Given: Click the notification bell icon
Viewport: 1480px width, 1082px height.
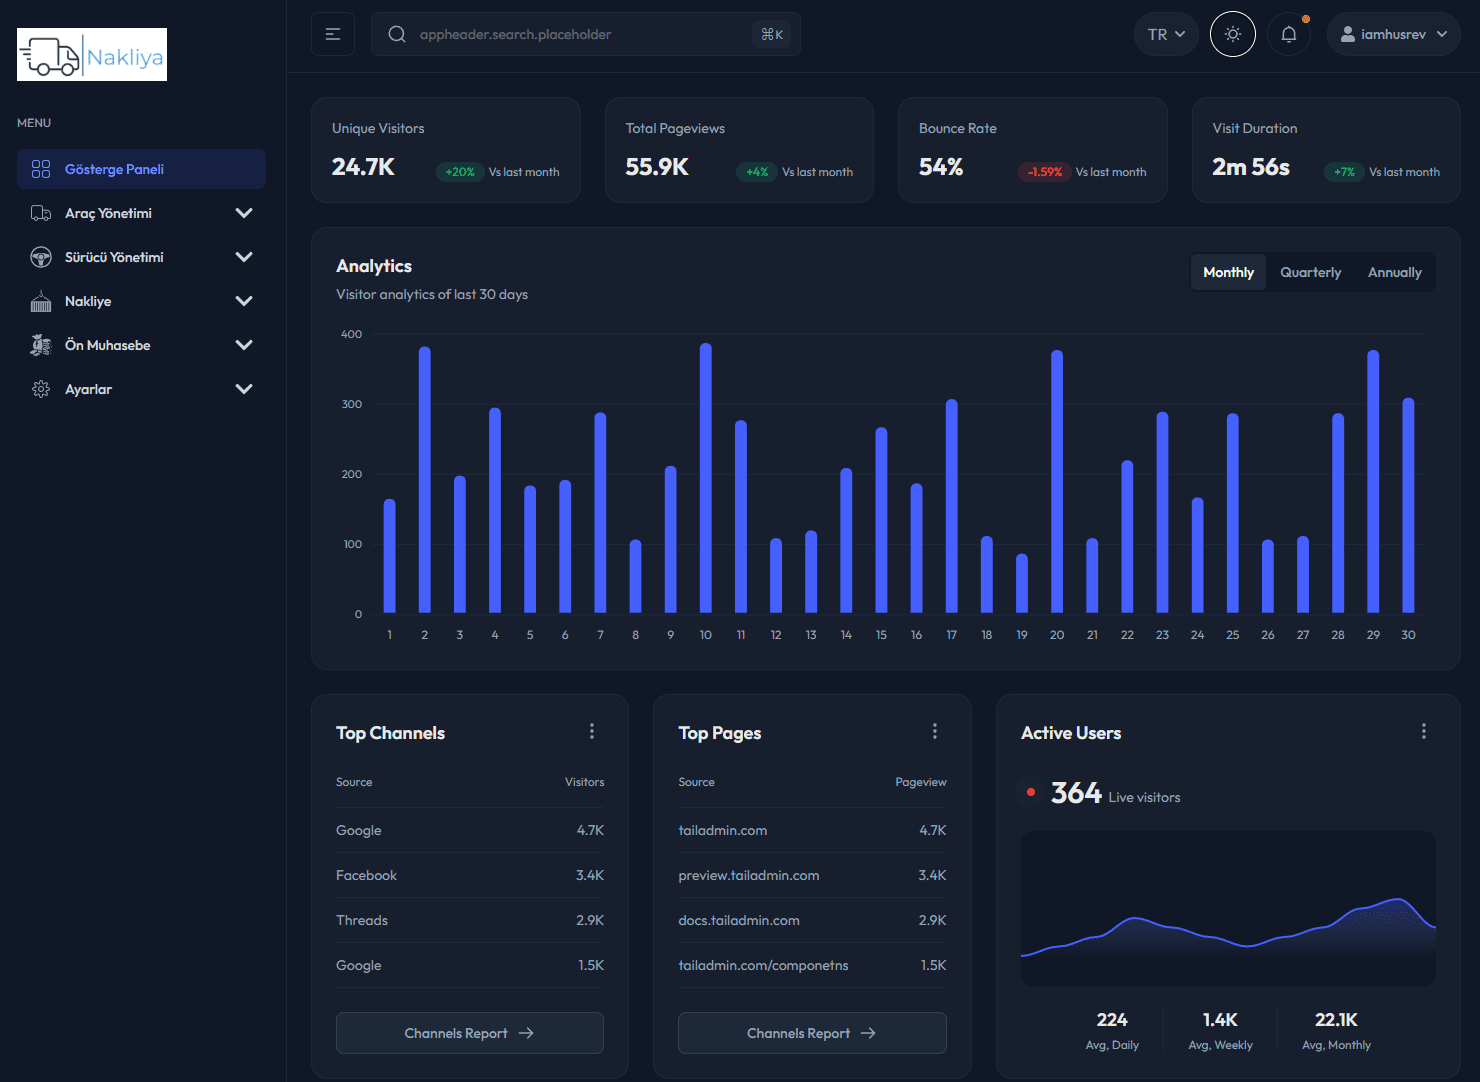Looking at the screenshot, I should point(1289,33).
